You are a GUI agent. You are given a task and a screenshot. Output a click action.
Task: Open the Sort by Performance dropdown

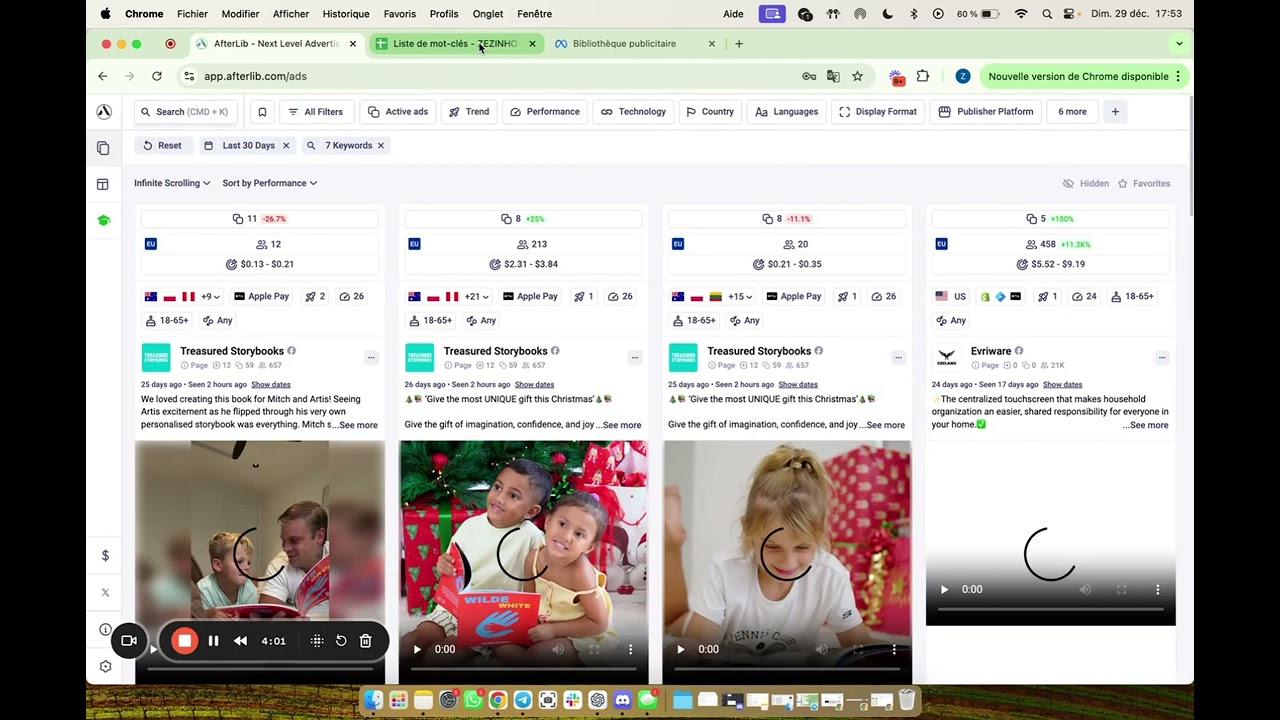(x=270, y=183)
